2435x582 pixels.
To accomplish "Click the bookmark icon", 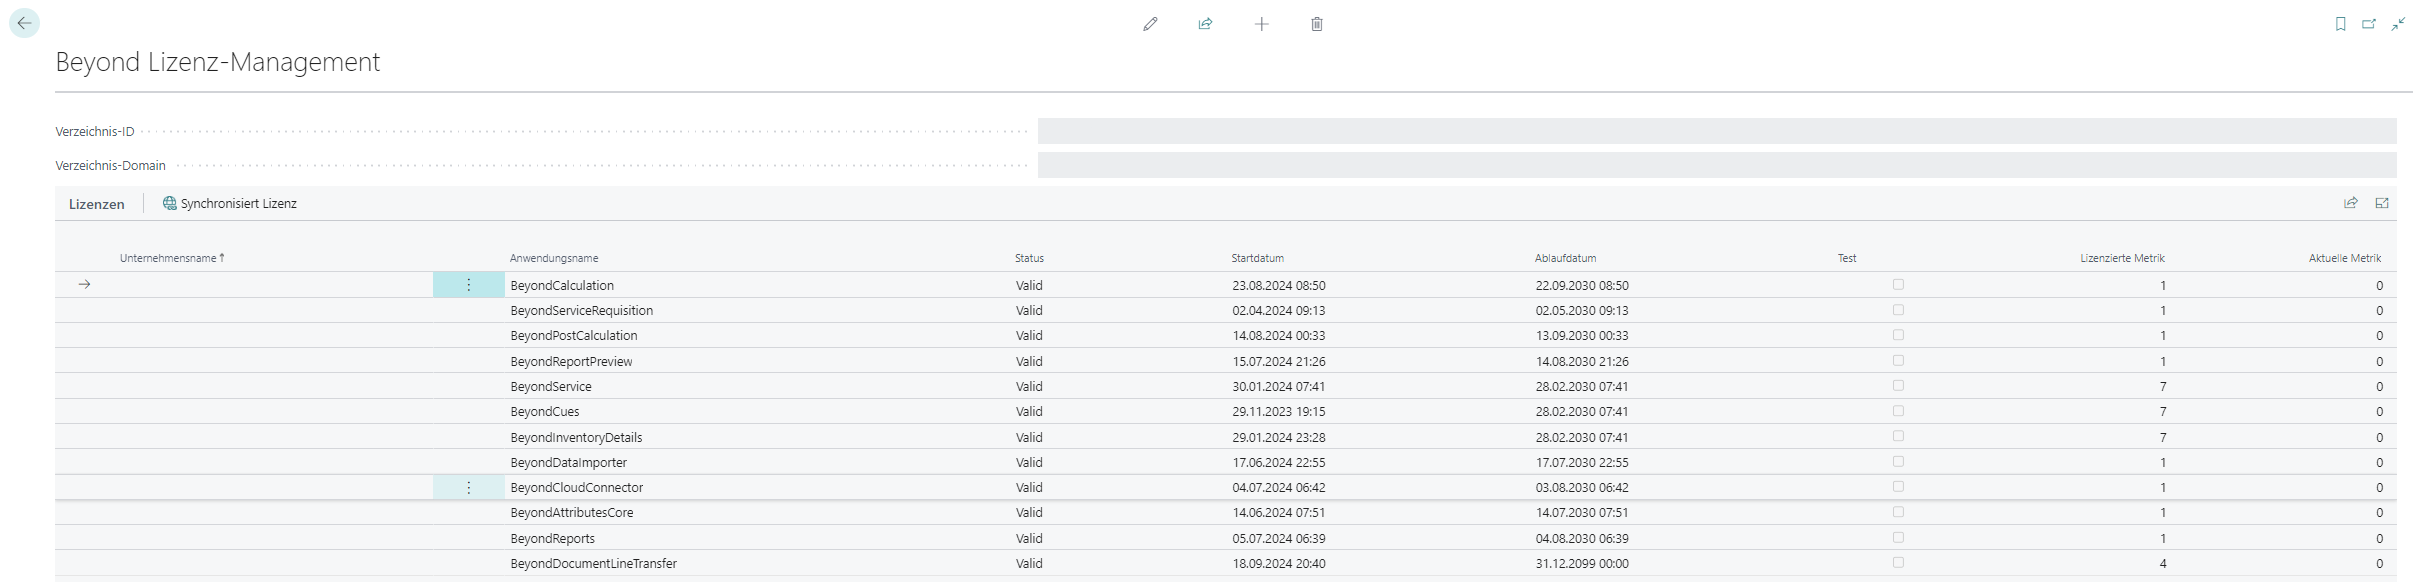I will [2340, 24].
